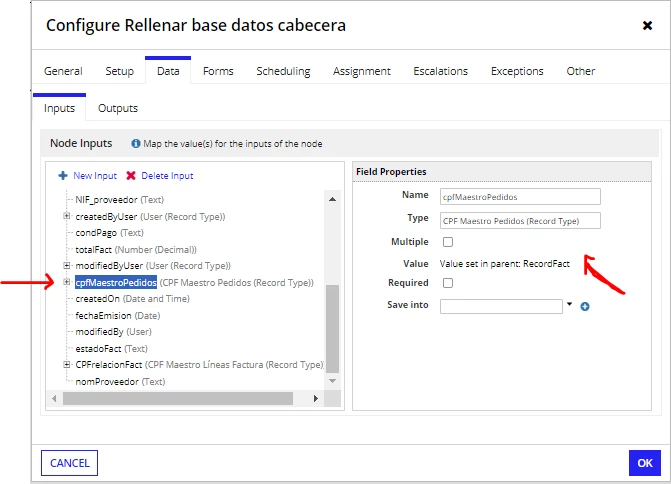671x484 pixels.
Task: Expand the modifiedByUser tree node
Action: 67,266
